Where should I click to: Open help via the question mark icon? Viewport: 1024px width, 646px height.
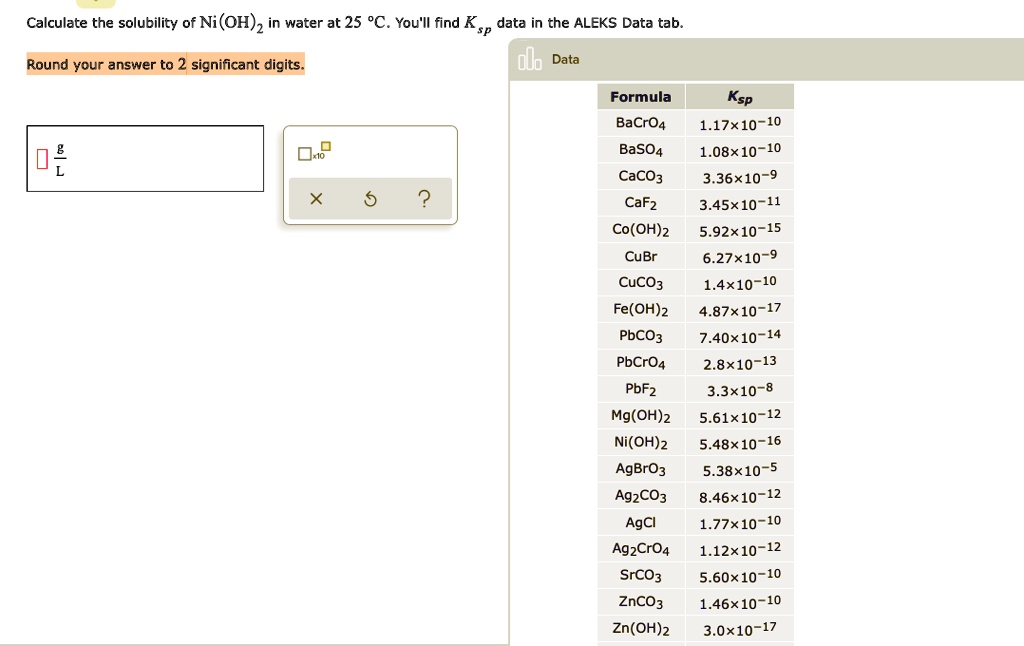[424, 199]
